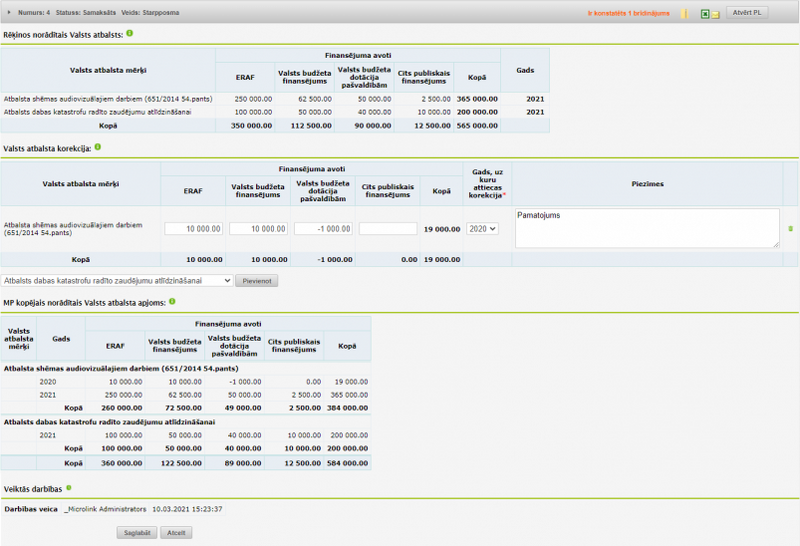Viewport: 800px width, 546px height.
Task: Click the Pievienot button
Action: tap(257, 281)
